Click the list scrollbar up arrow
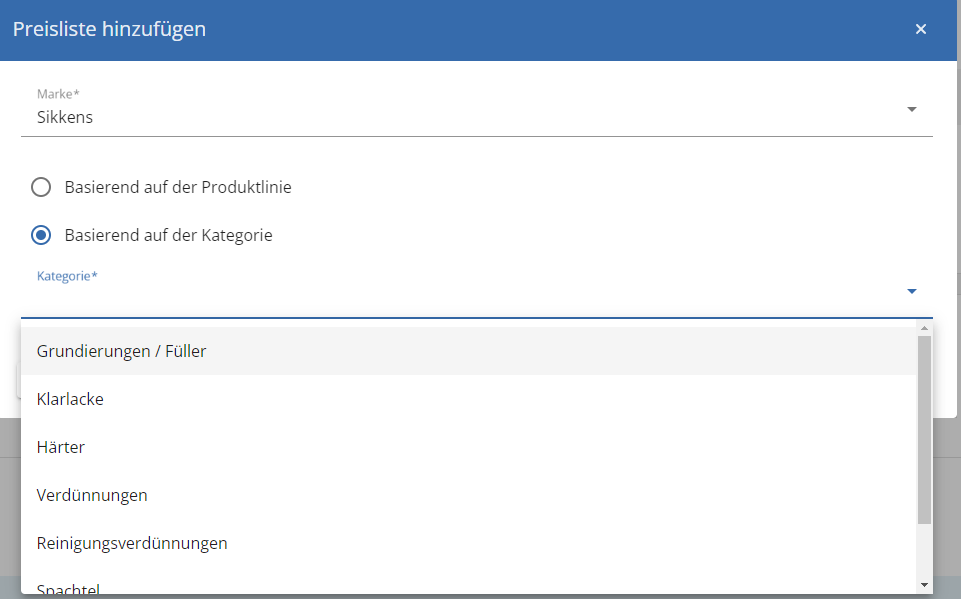961x599 pixels. 924,328
